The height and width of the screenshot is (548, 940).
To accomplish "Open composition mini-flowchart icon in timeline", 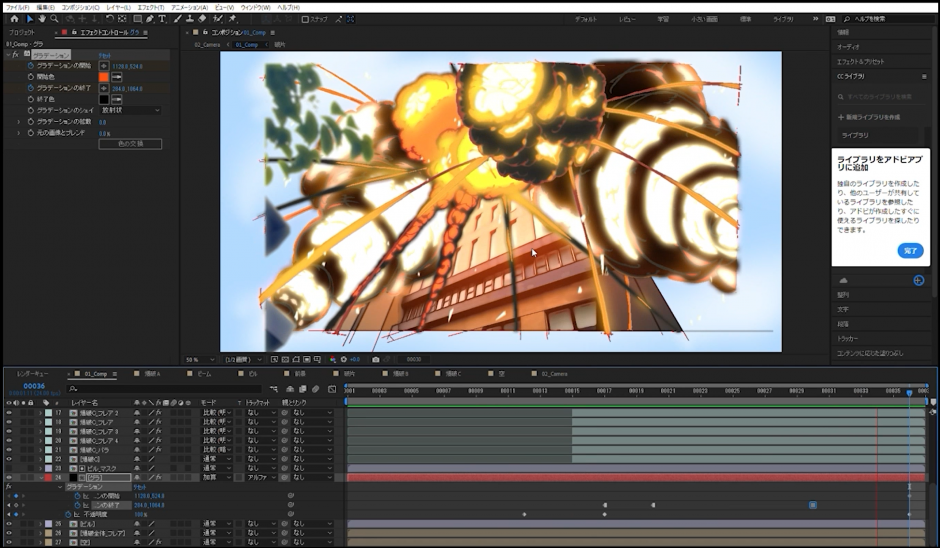I will tap(274, 389).
